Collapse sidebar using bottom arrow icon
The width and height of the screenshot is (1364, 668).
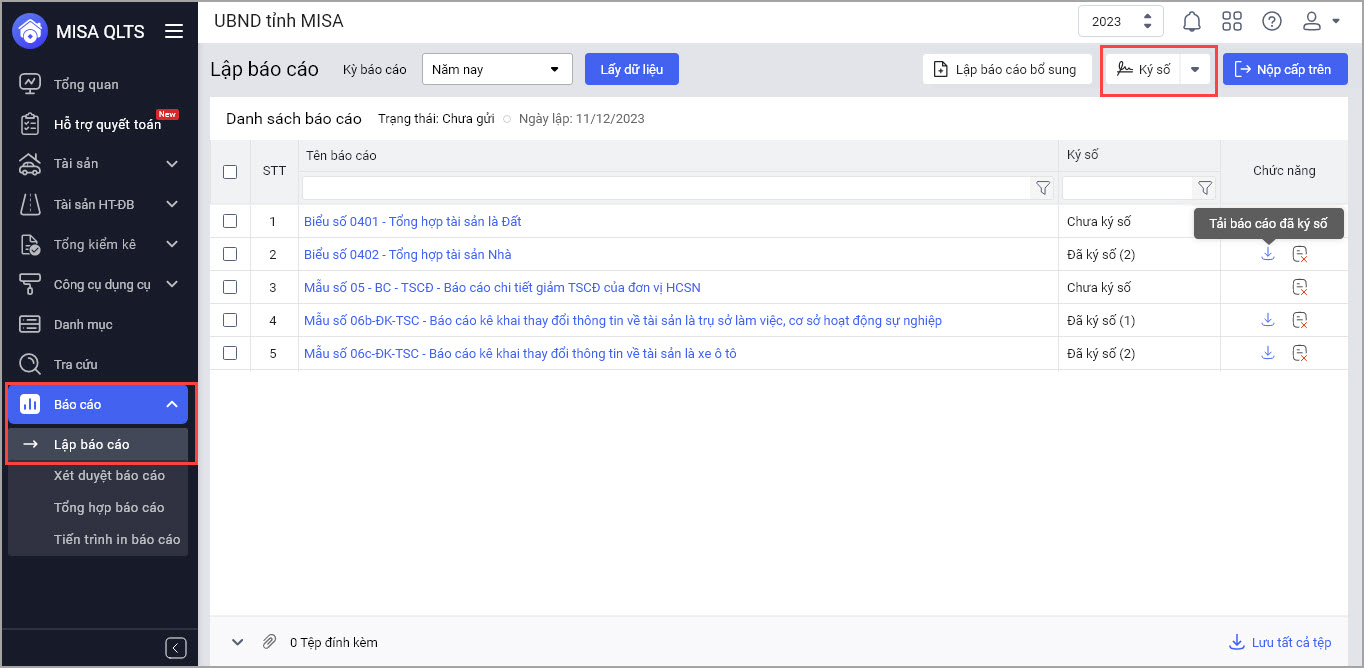coord(176,648)
